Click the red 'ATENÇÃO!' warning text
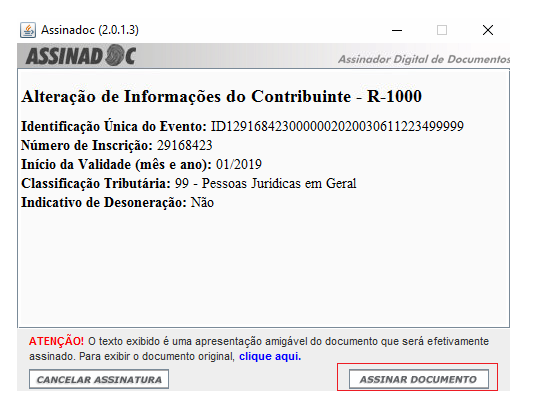The height and width of the screenshot is (410, 533). click(56, 341)
